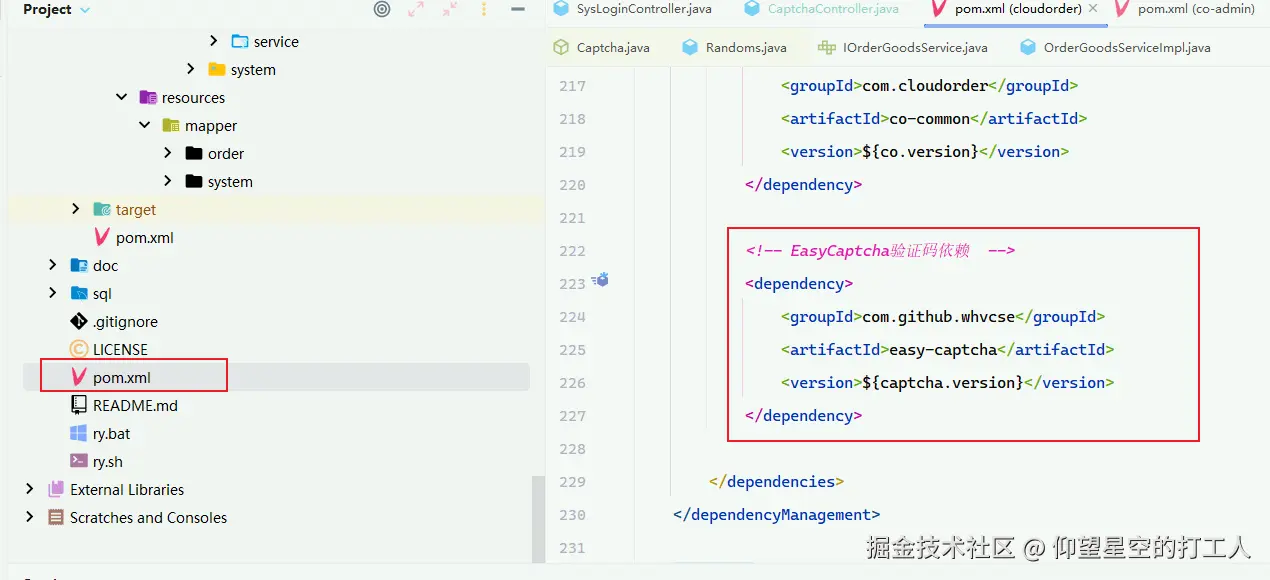1270x580 pixels.
Task: Click the service folder icon
Action: click(240, 41)
